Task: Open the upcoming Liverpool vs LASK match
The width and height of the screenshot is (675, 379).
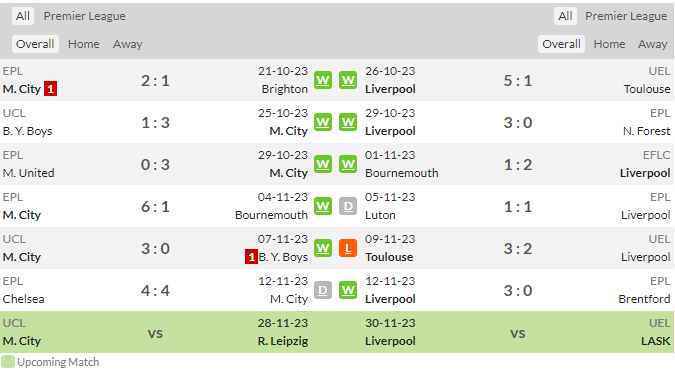Action: point(518,332)
